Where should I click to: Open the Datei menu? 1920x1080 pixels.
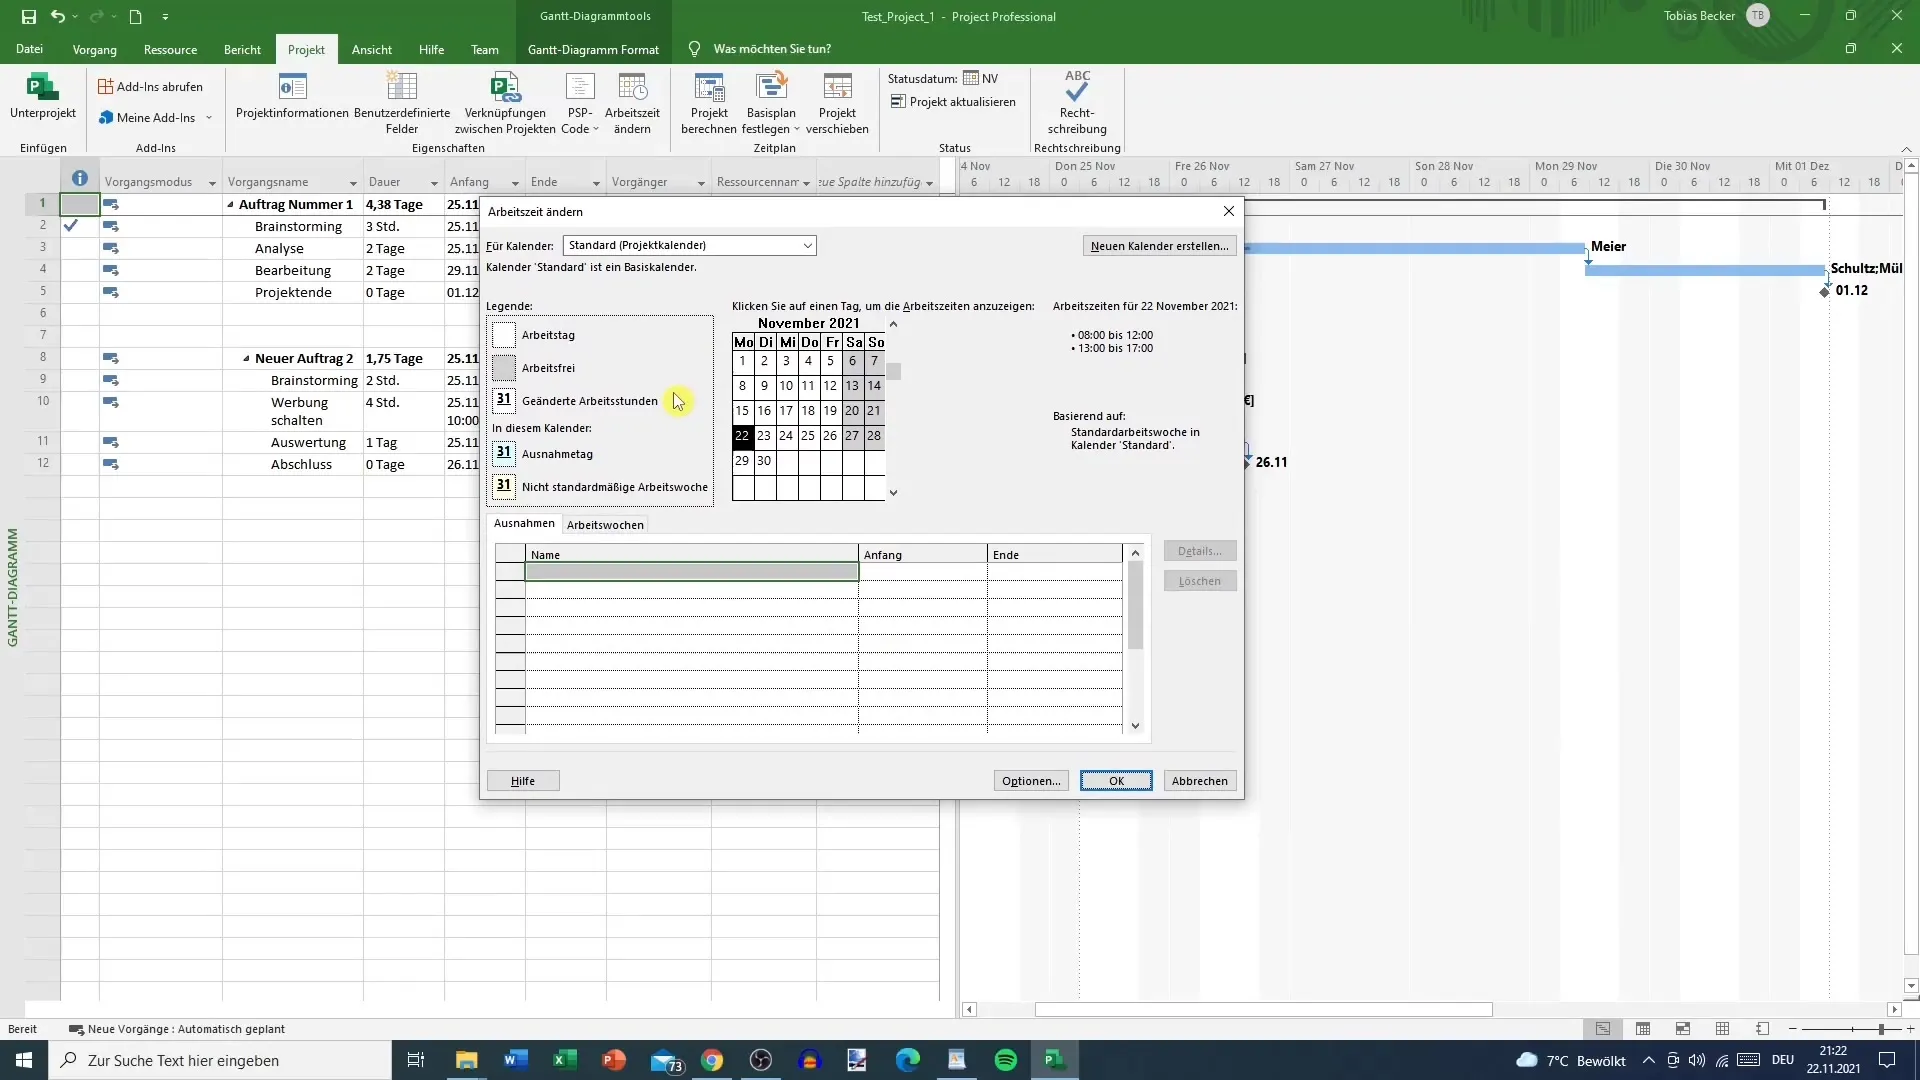click(30, 49)
